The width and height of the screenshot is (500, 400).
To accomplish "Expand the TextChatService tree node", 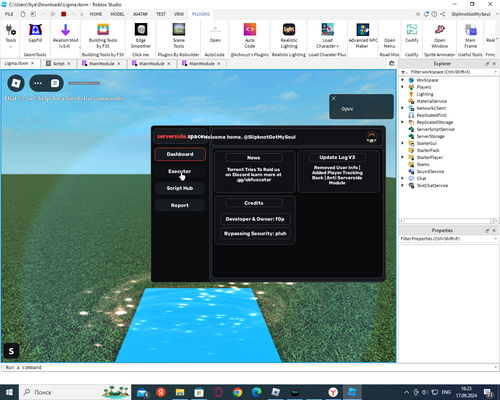I will point(402,185).
